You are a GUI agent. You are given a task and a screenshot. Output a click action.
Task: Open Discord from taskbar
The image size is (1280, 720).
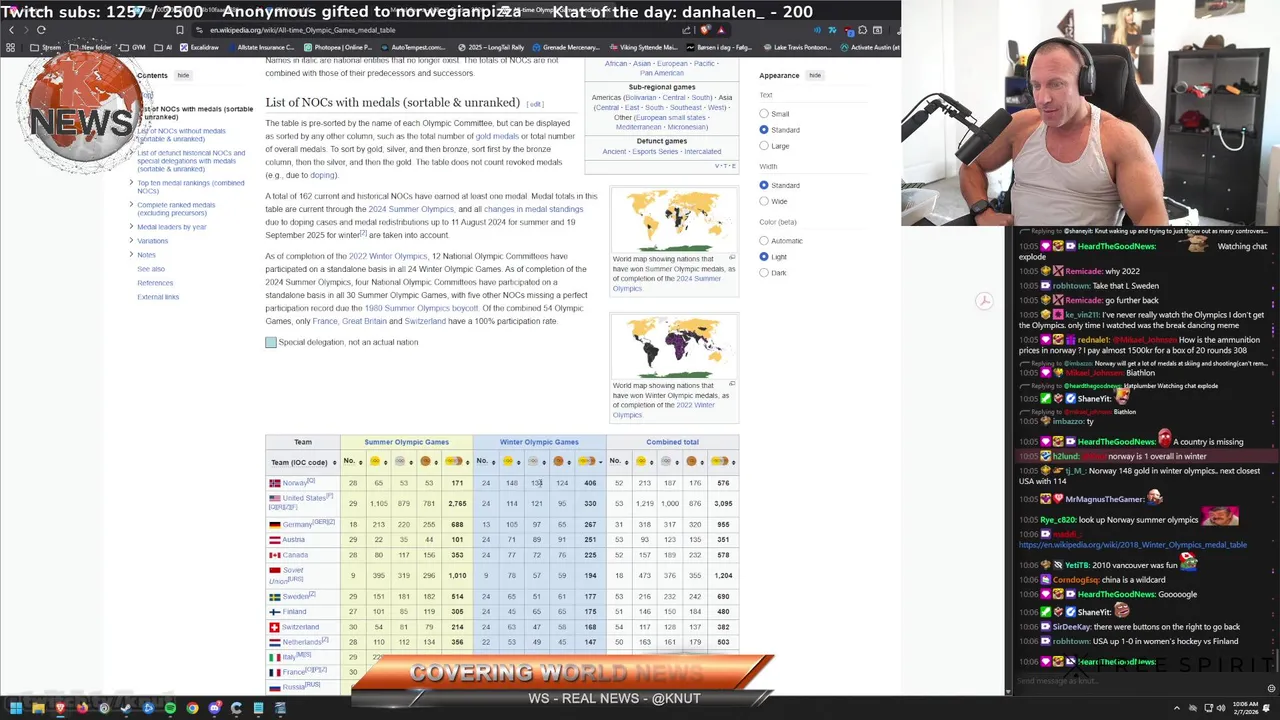(214, 708)
